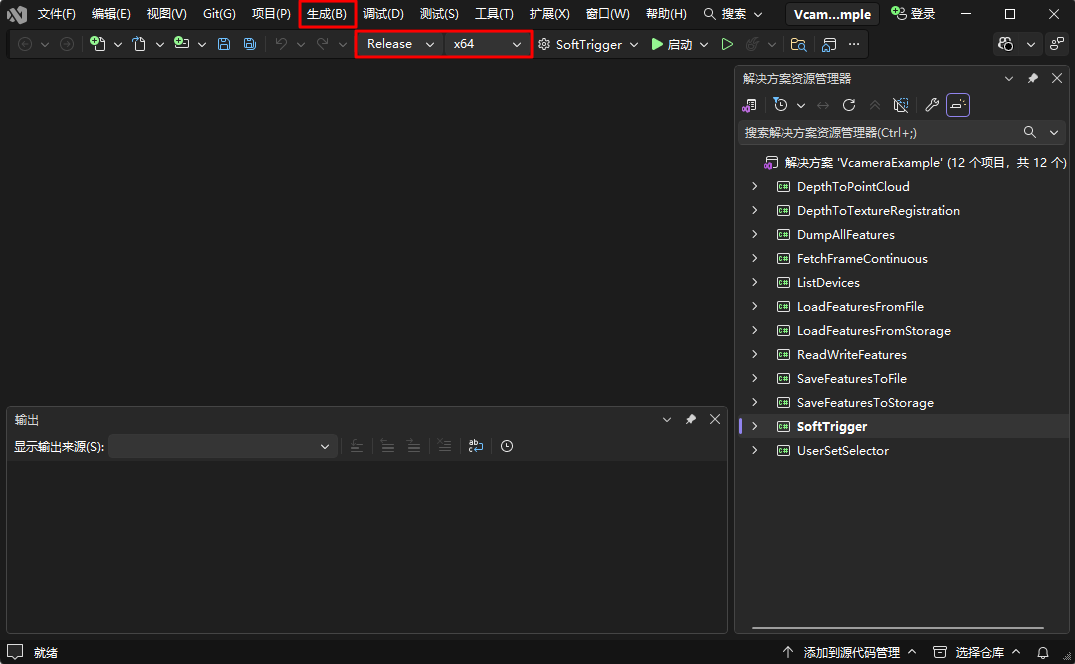Click the Save All icon
Screen dimensions: 1075x664
click(x=250, y=45)
